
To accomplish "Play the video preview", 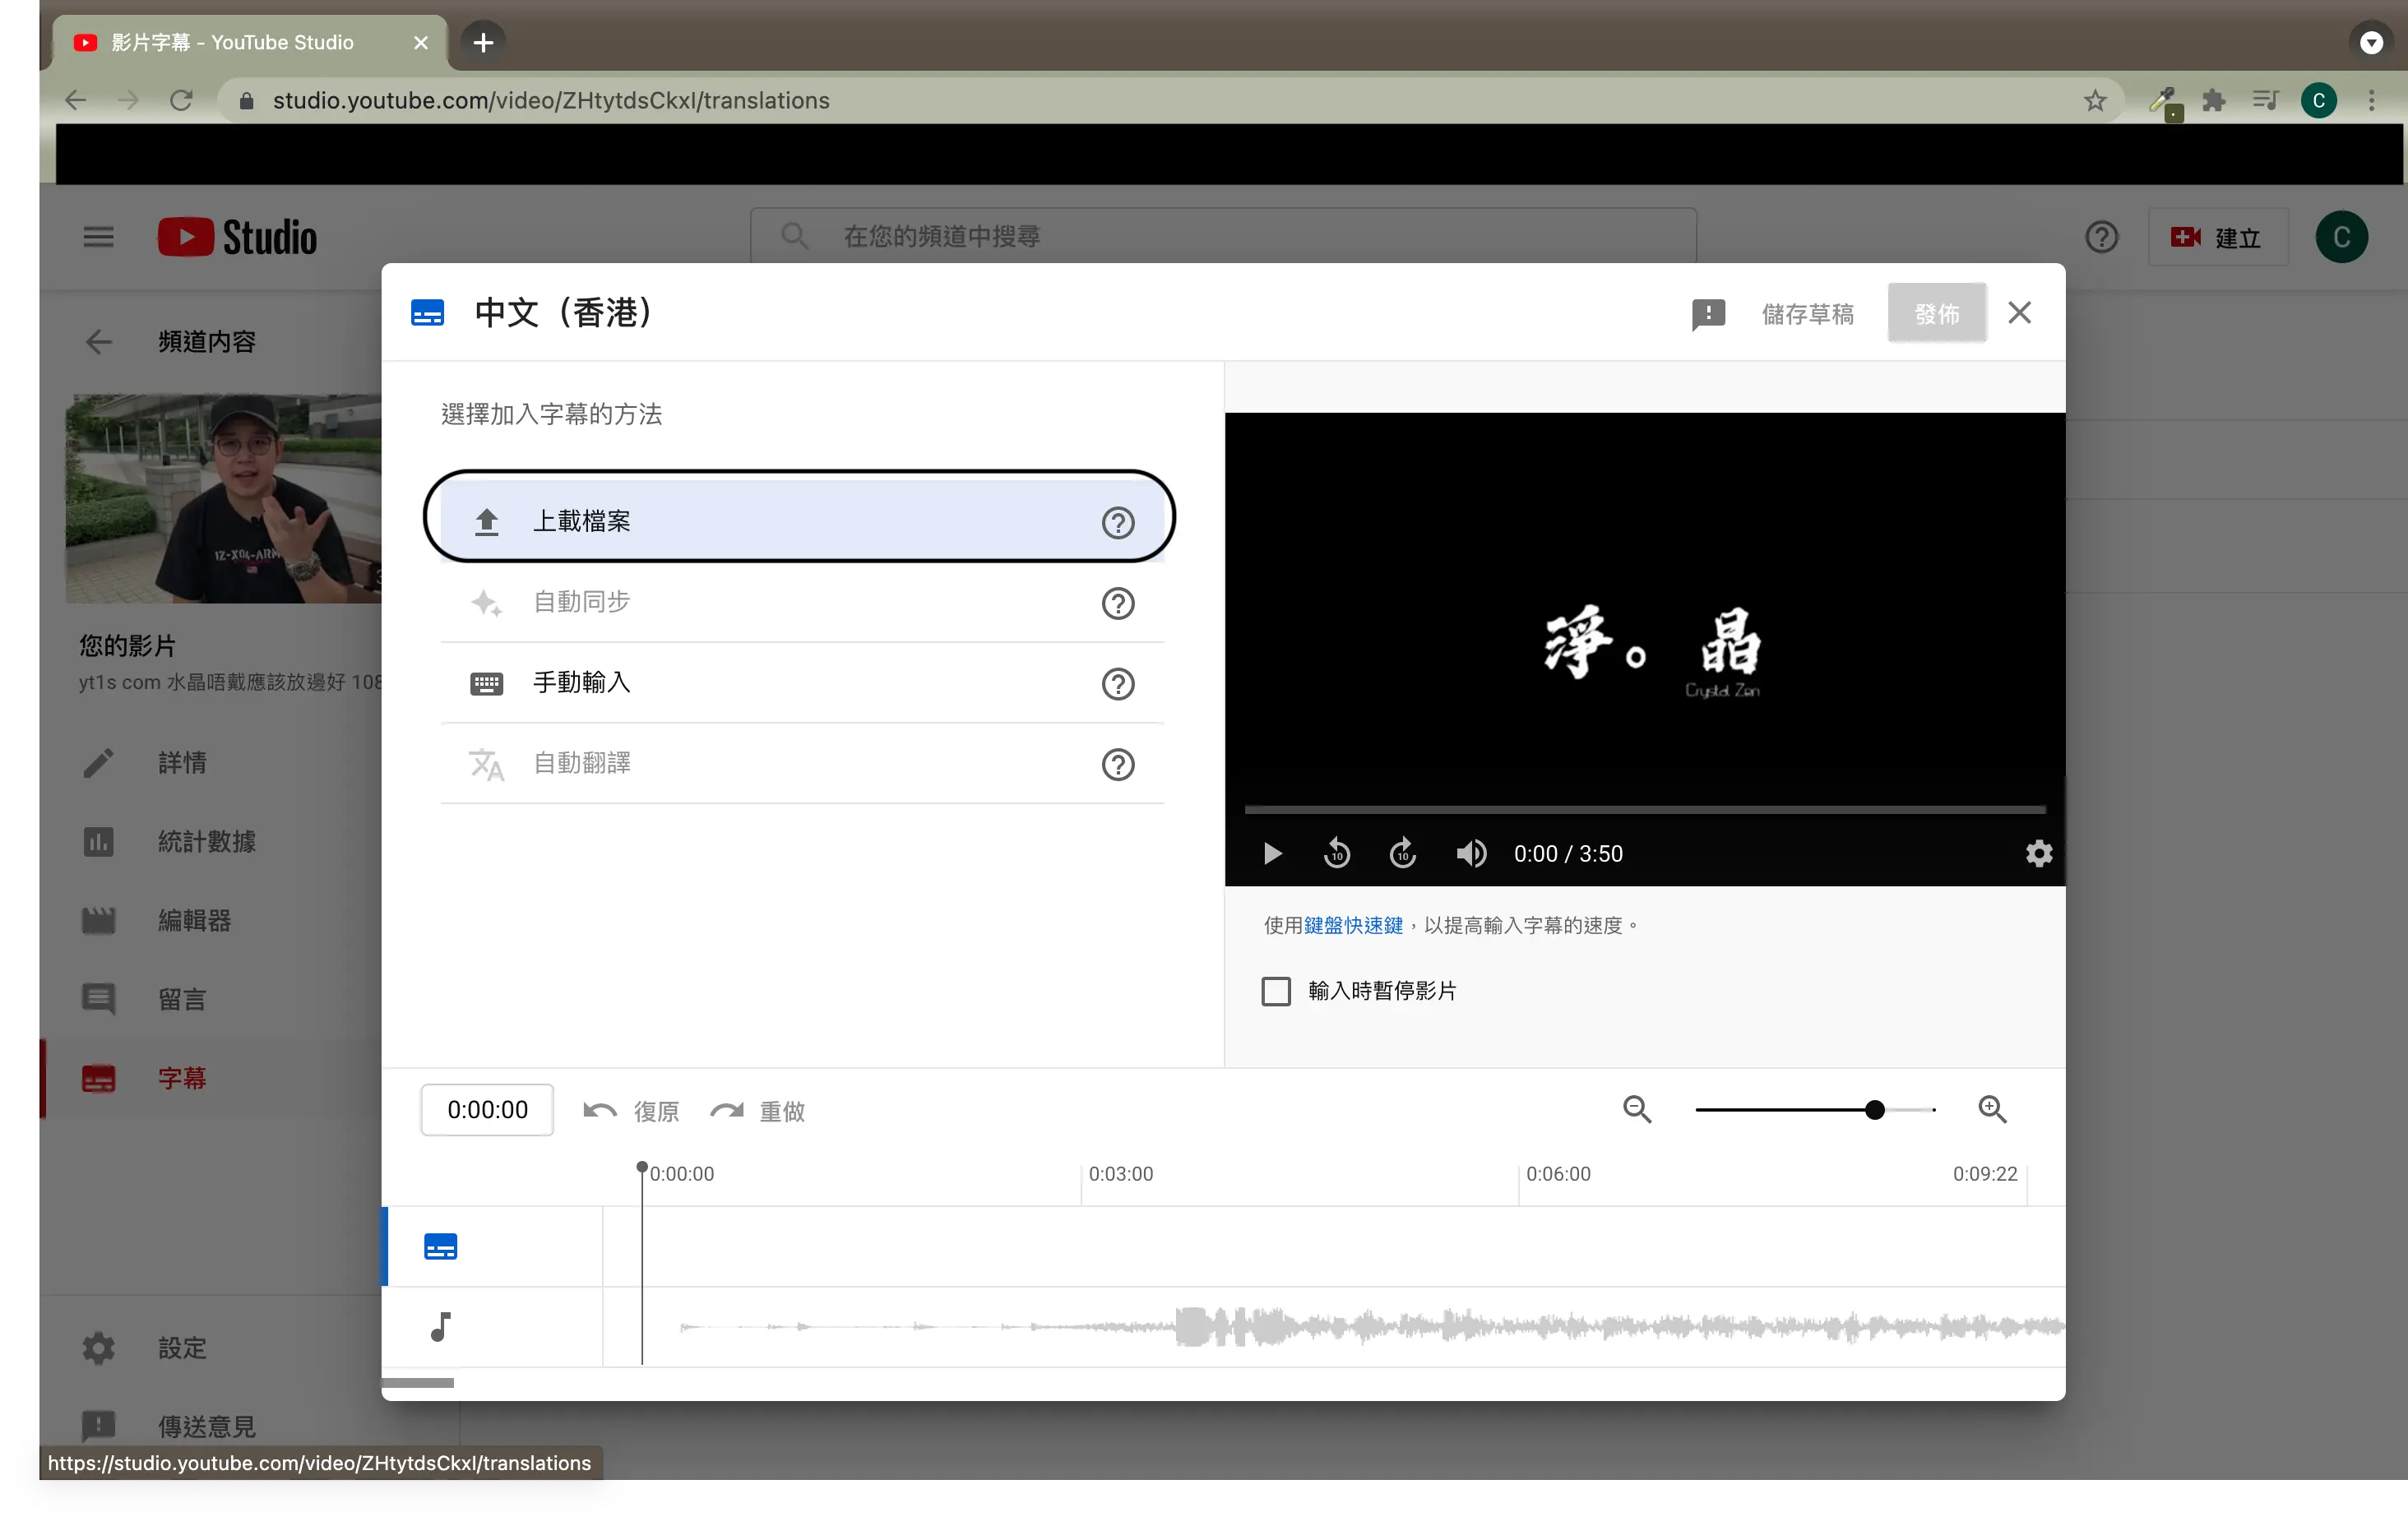I will click(1272, 854).
